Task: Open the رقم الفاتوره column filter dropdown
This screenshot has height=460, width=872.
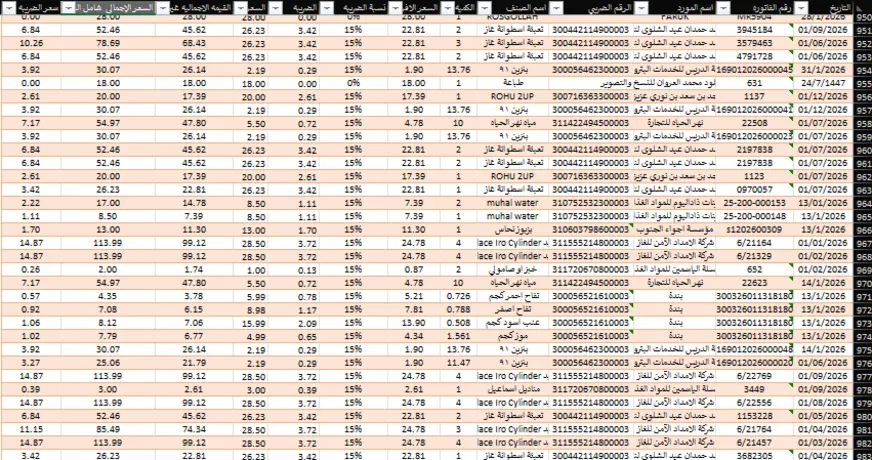Action: point(723,7)
